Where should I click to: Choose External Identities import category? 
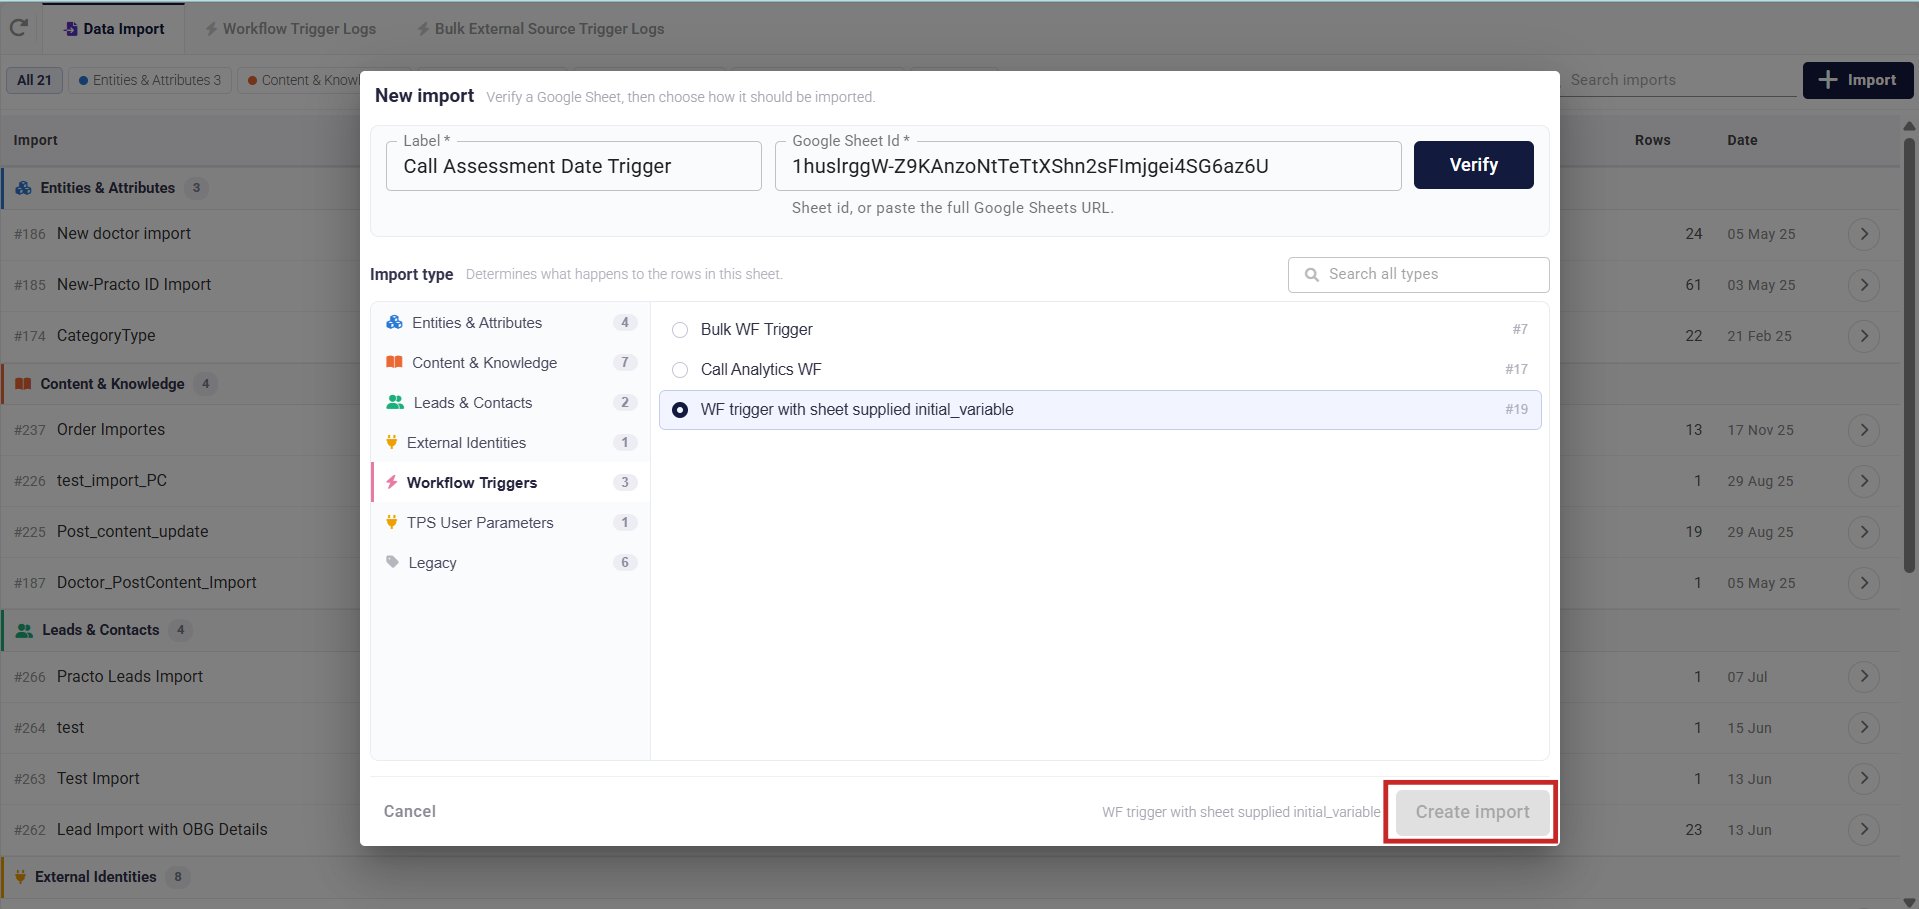pos(510,442)
